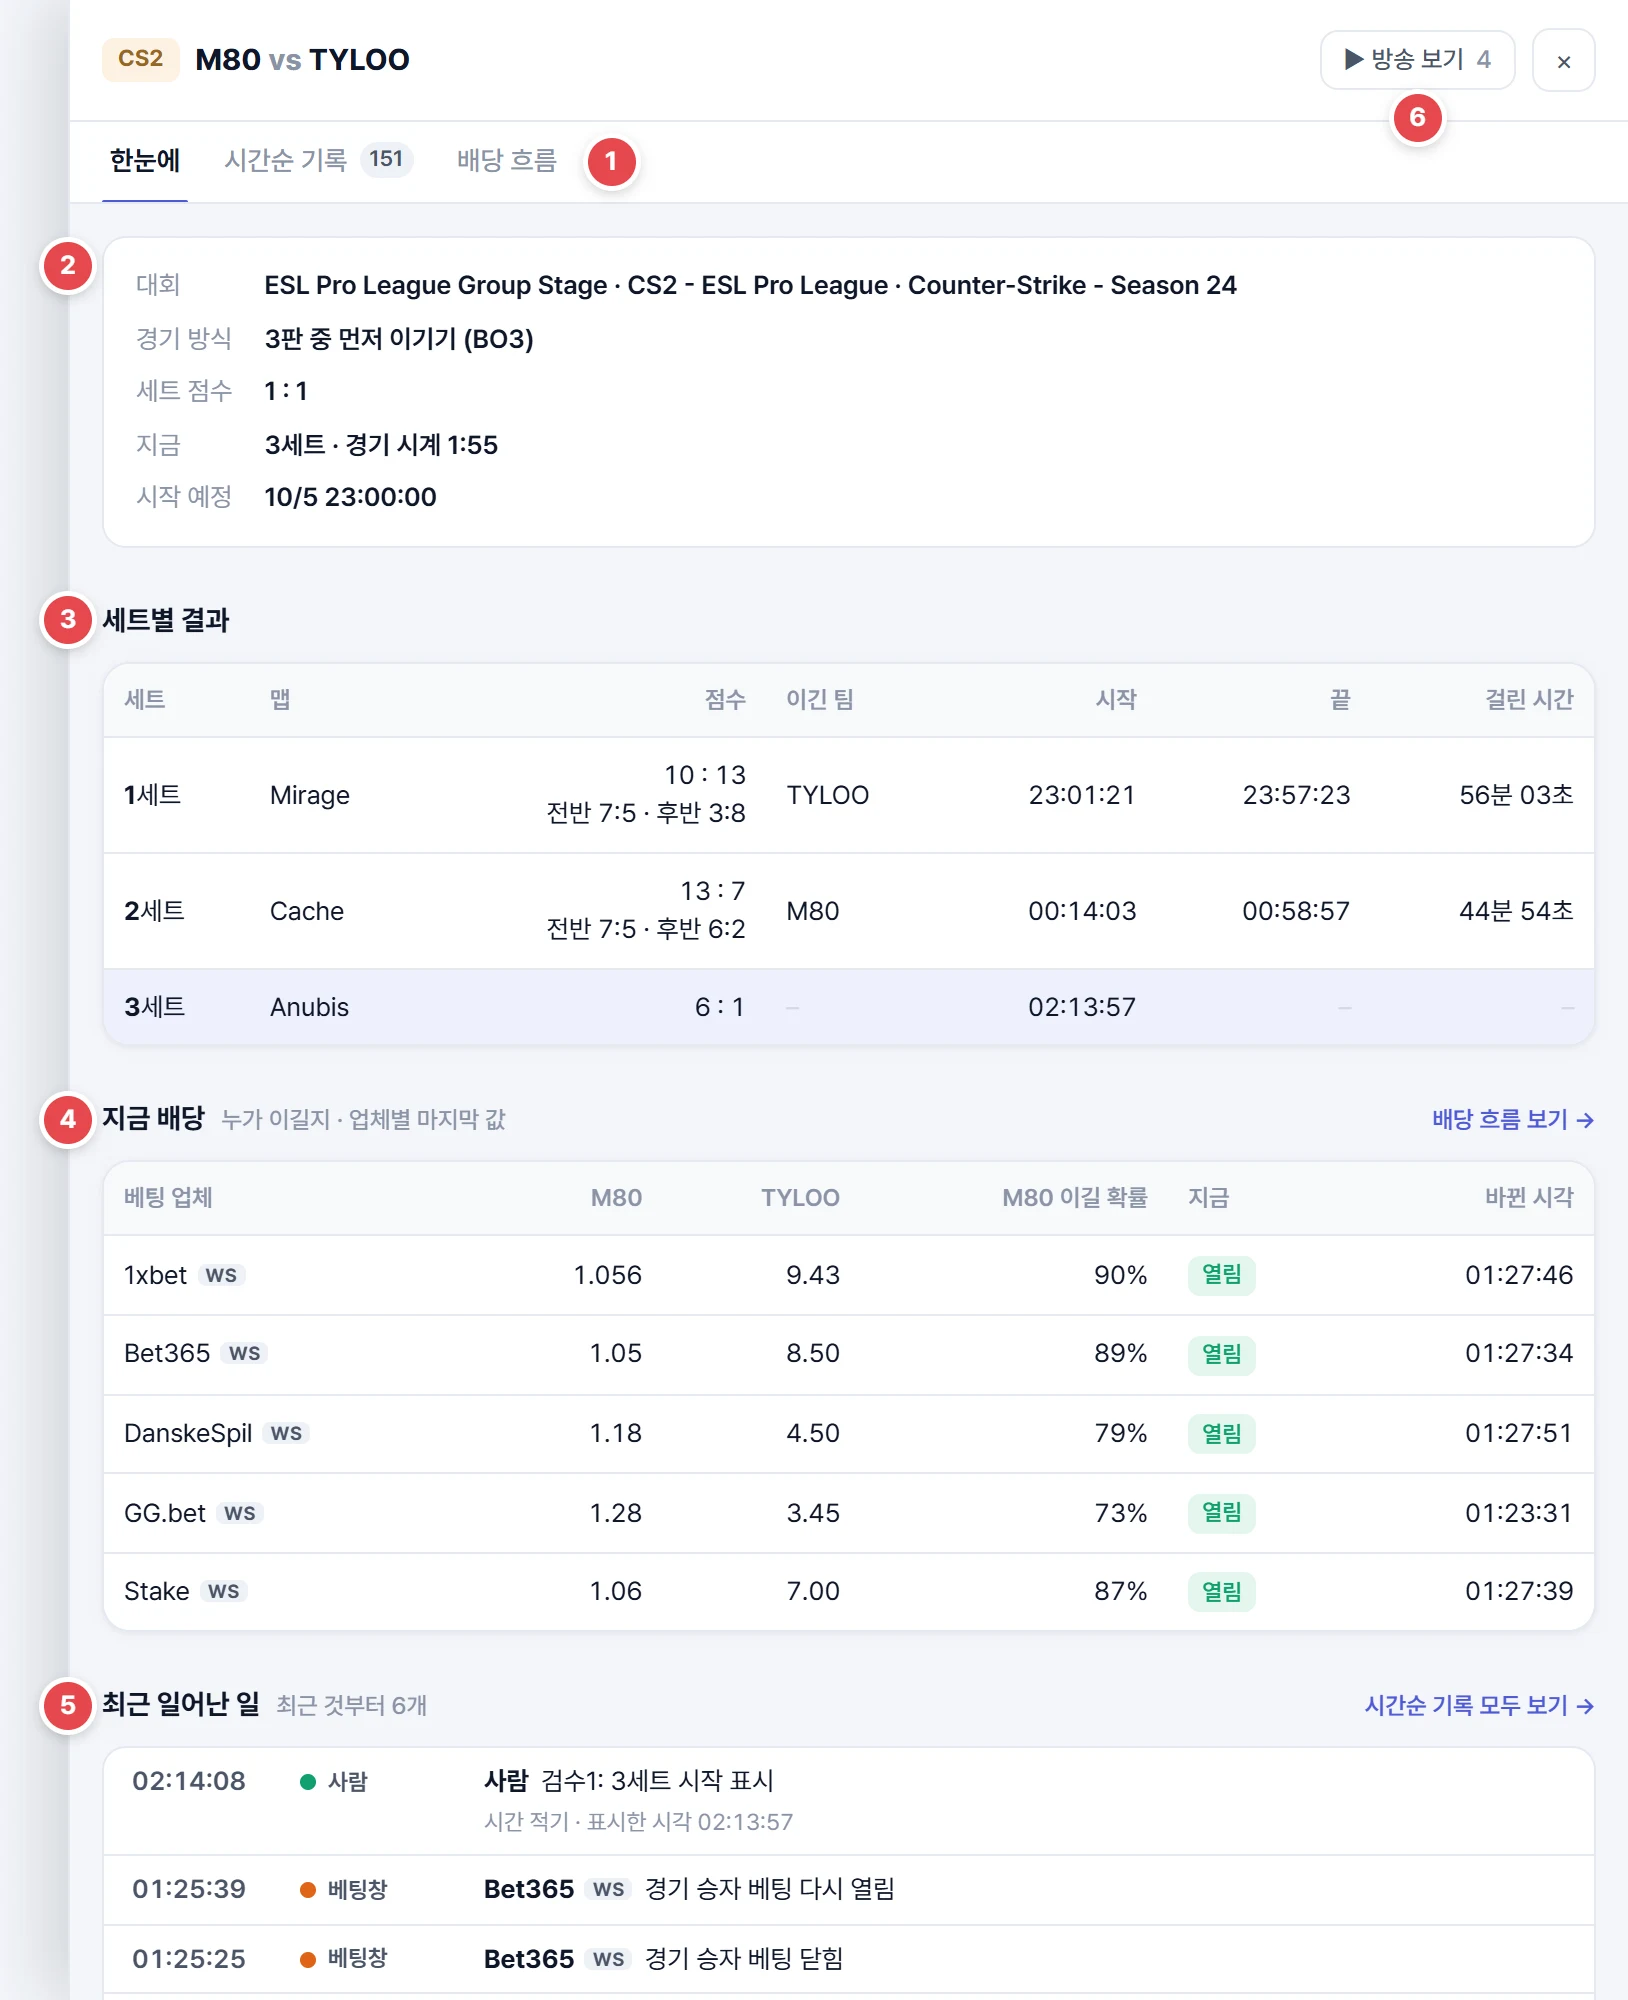Follow the 배당 흐름 보기 link
Screen dimensions: 1628x2000
point(1513,1120)
